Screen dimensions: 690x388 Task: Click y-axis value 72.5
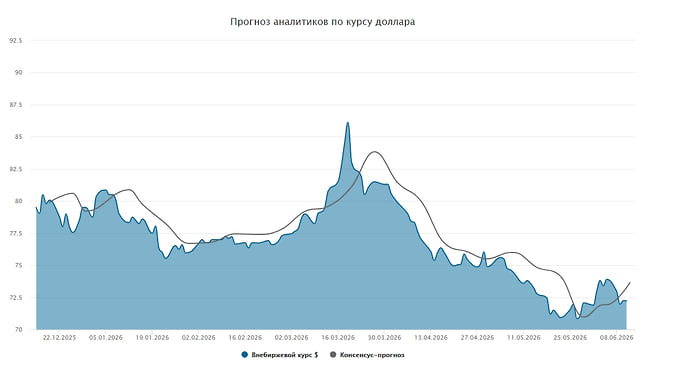click(x=15, y=297)
